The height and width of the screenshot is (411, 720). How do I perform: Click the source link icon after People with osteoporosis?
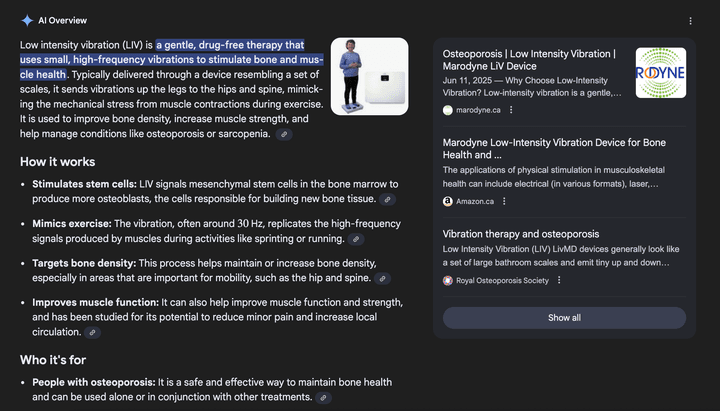pos(323,398)
